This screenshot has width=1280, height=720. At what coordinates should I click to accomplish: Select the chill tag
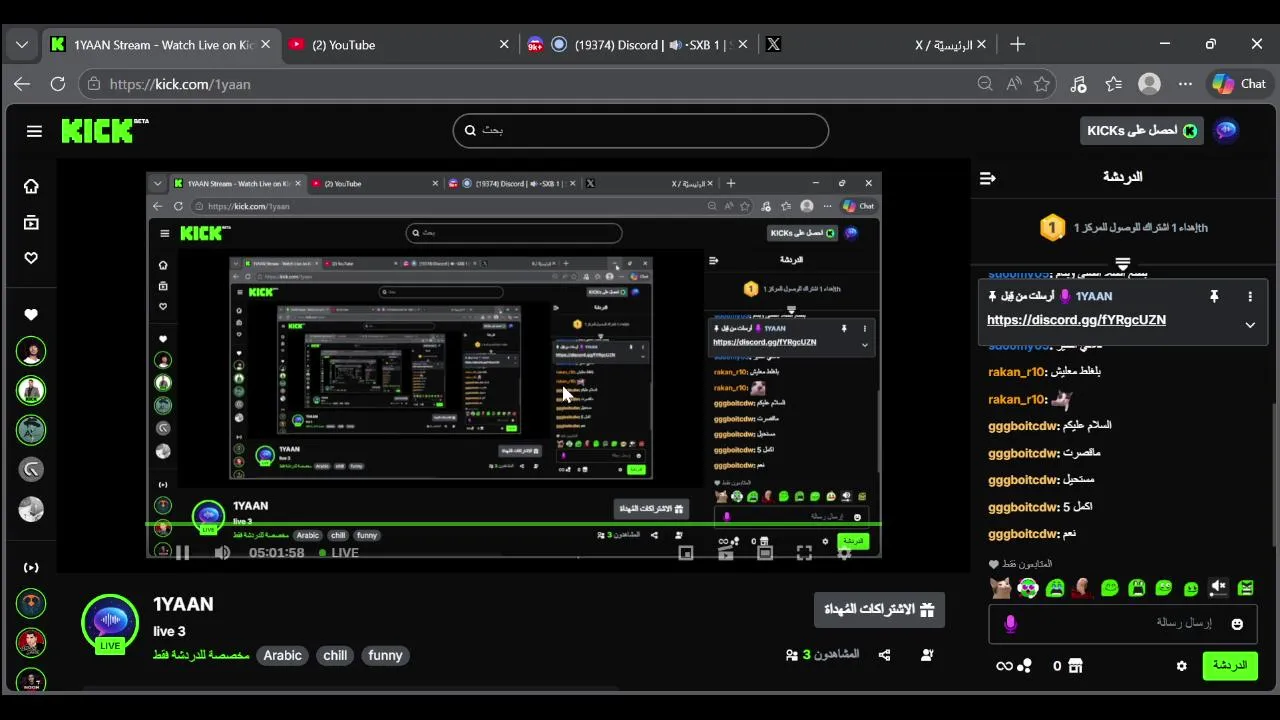pos(335,655)
